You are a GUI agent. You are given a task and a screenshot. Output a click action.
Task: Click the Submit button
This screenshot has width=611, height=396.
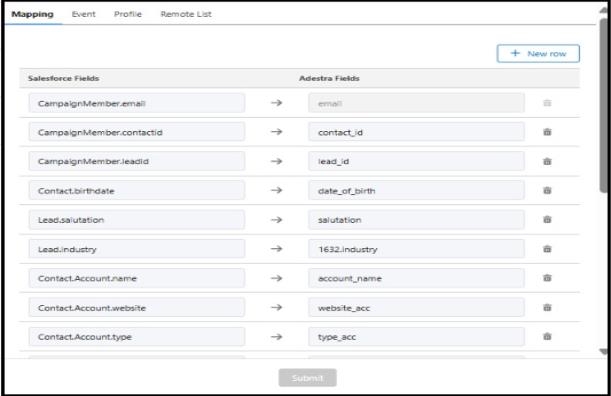click(x=307, y=378)
